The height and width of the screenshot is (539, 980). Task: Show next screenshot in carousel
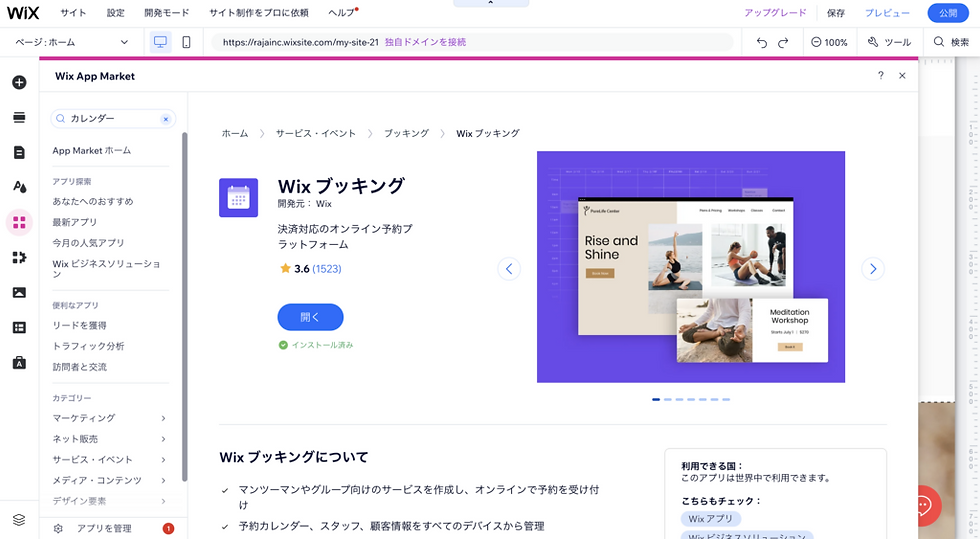872,269
